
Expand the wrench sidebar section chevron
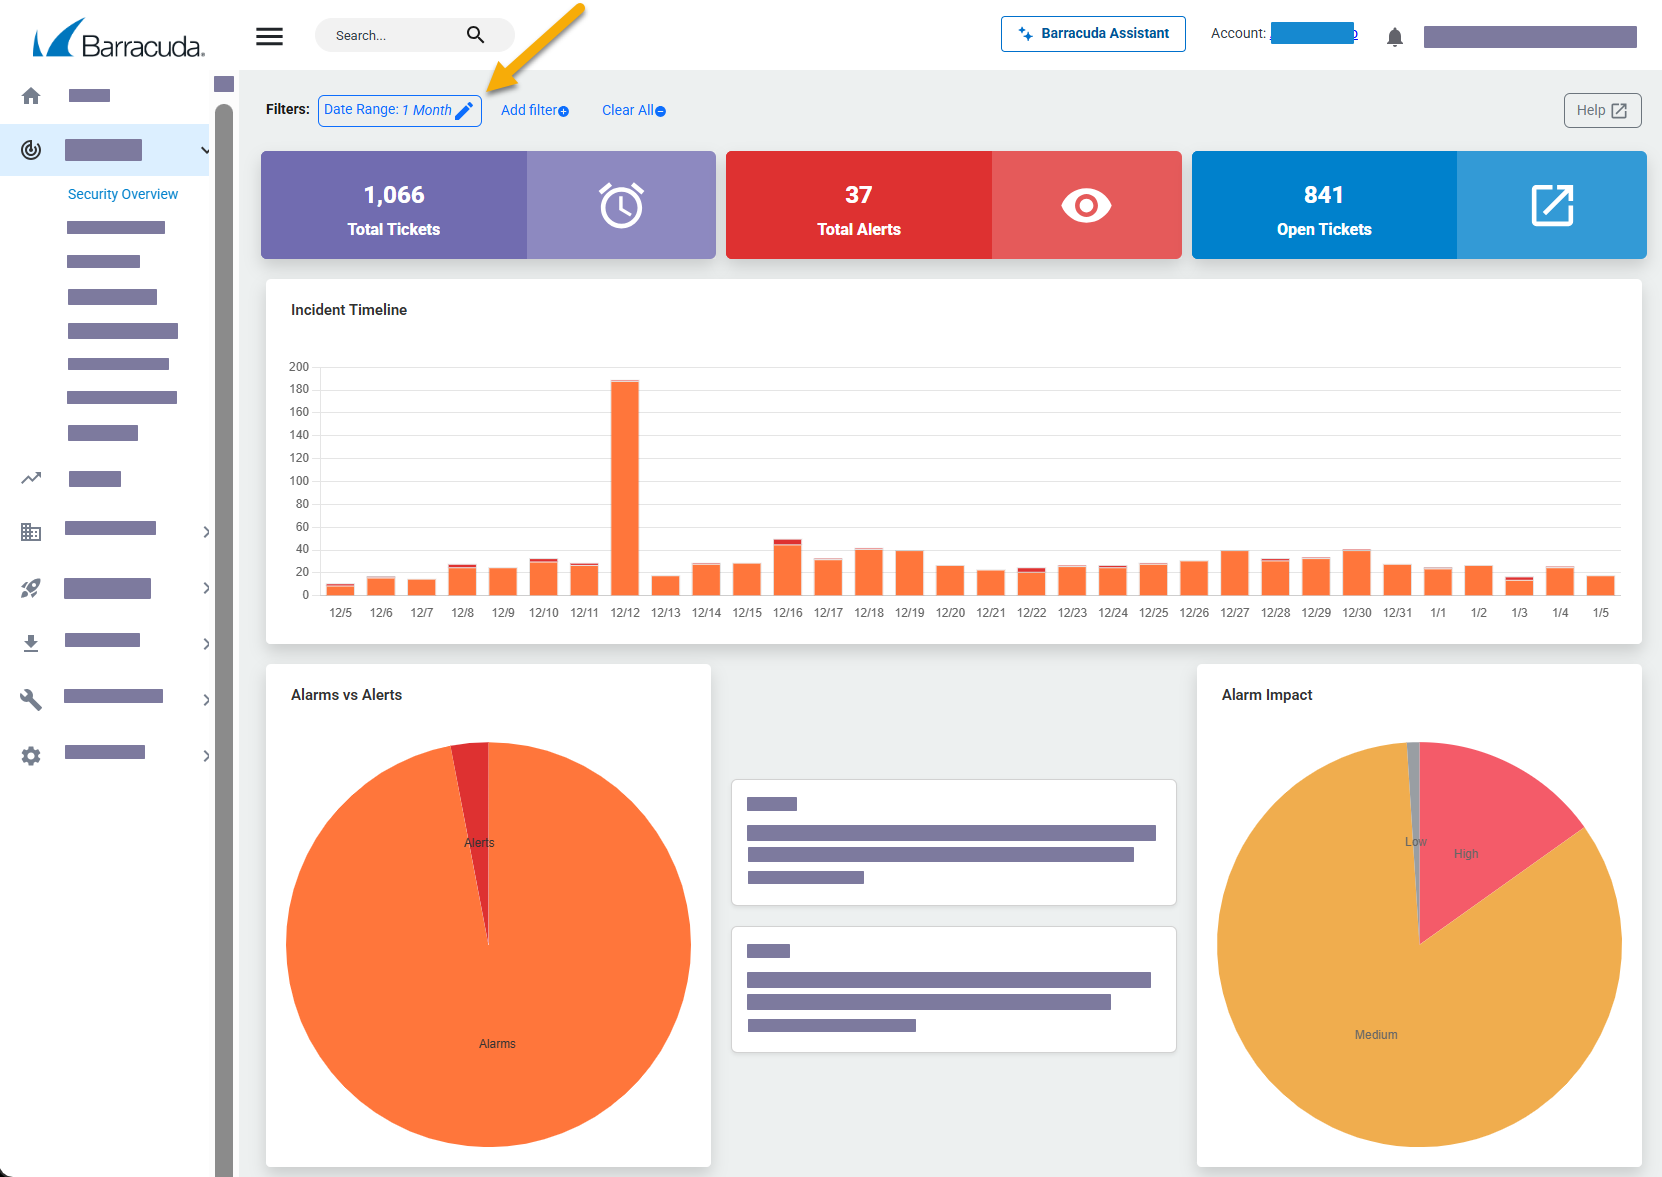point(206,699)
